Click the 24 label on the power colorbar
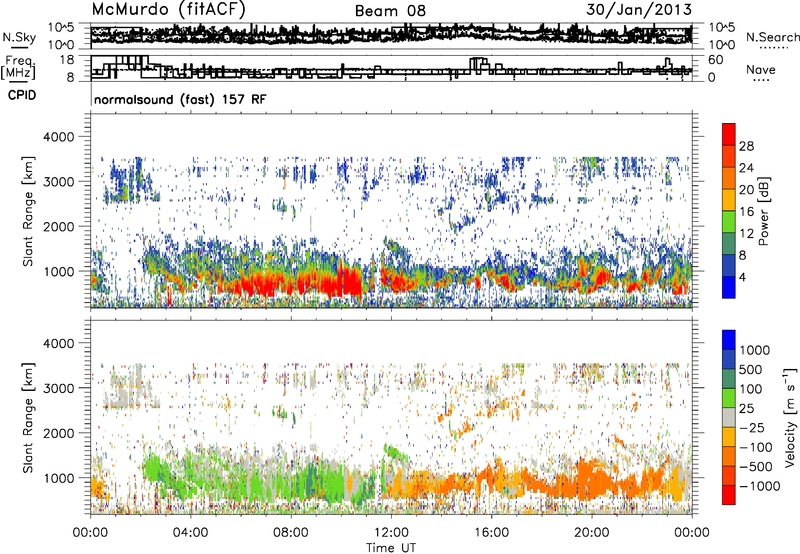The width and height of the screenshot is (800, 554). [746, 168]
